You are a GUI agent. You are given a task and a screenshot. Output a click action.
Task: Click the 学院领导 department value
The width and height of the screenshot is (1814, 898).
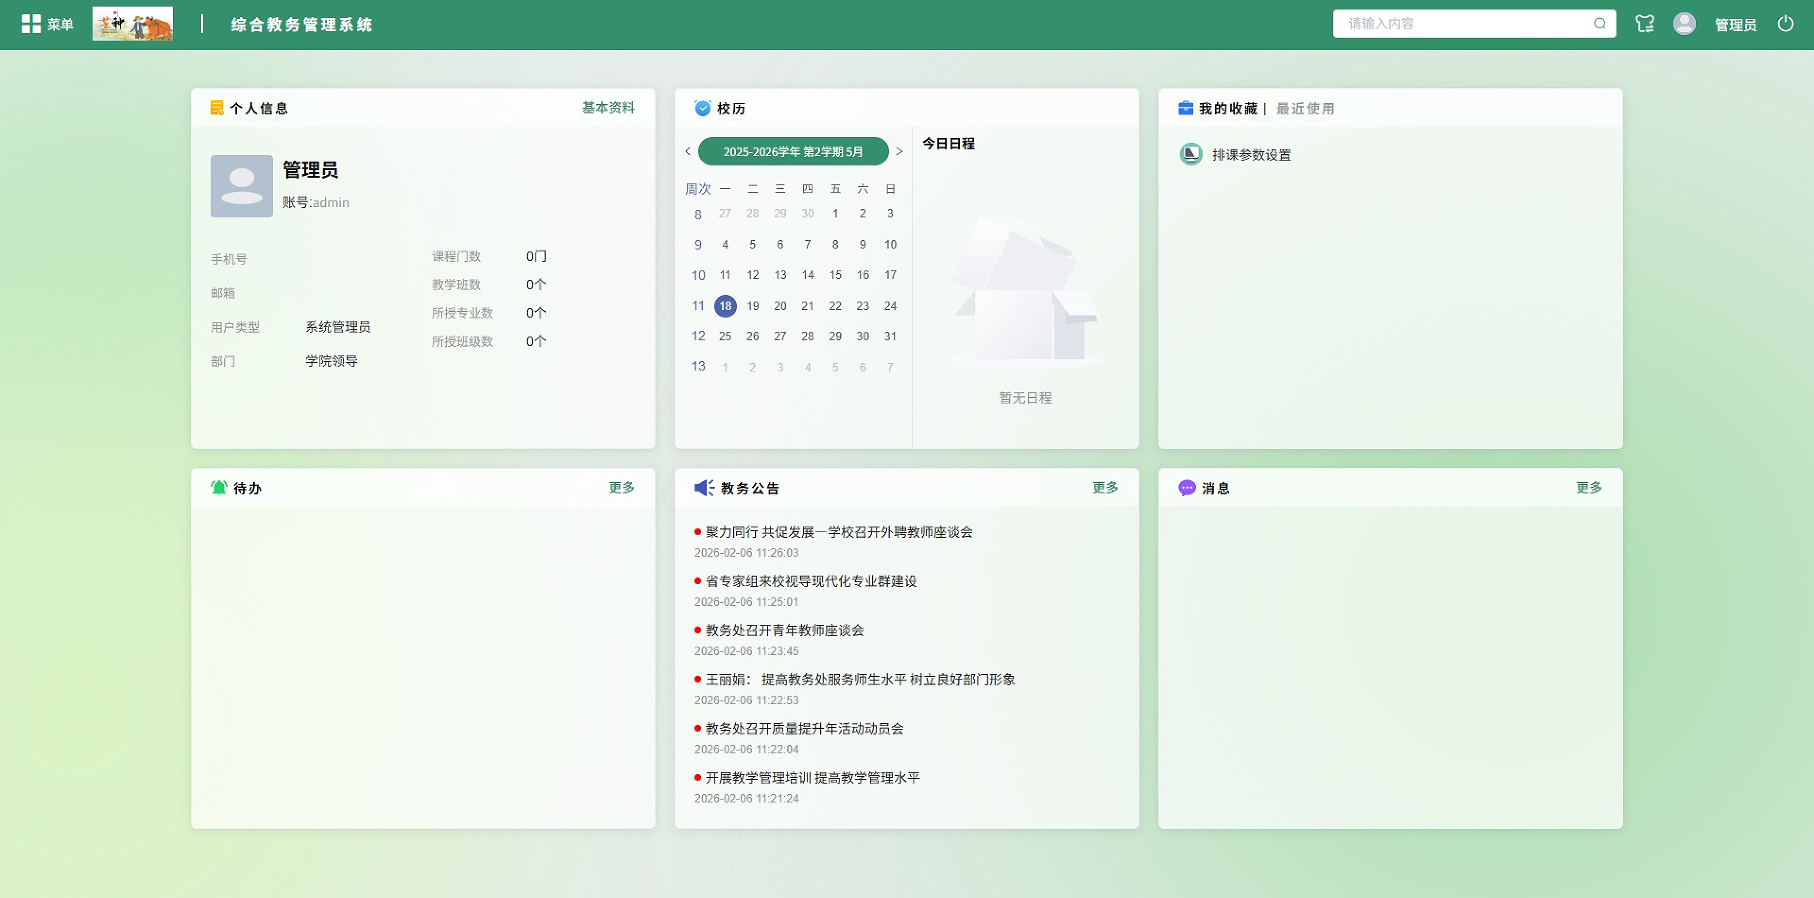pos(331,361)
